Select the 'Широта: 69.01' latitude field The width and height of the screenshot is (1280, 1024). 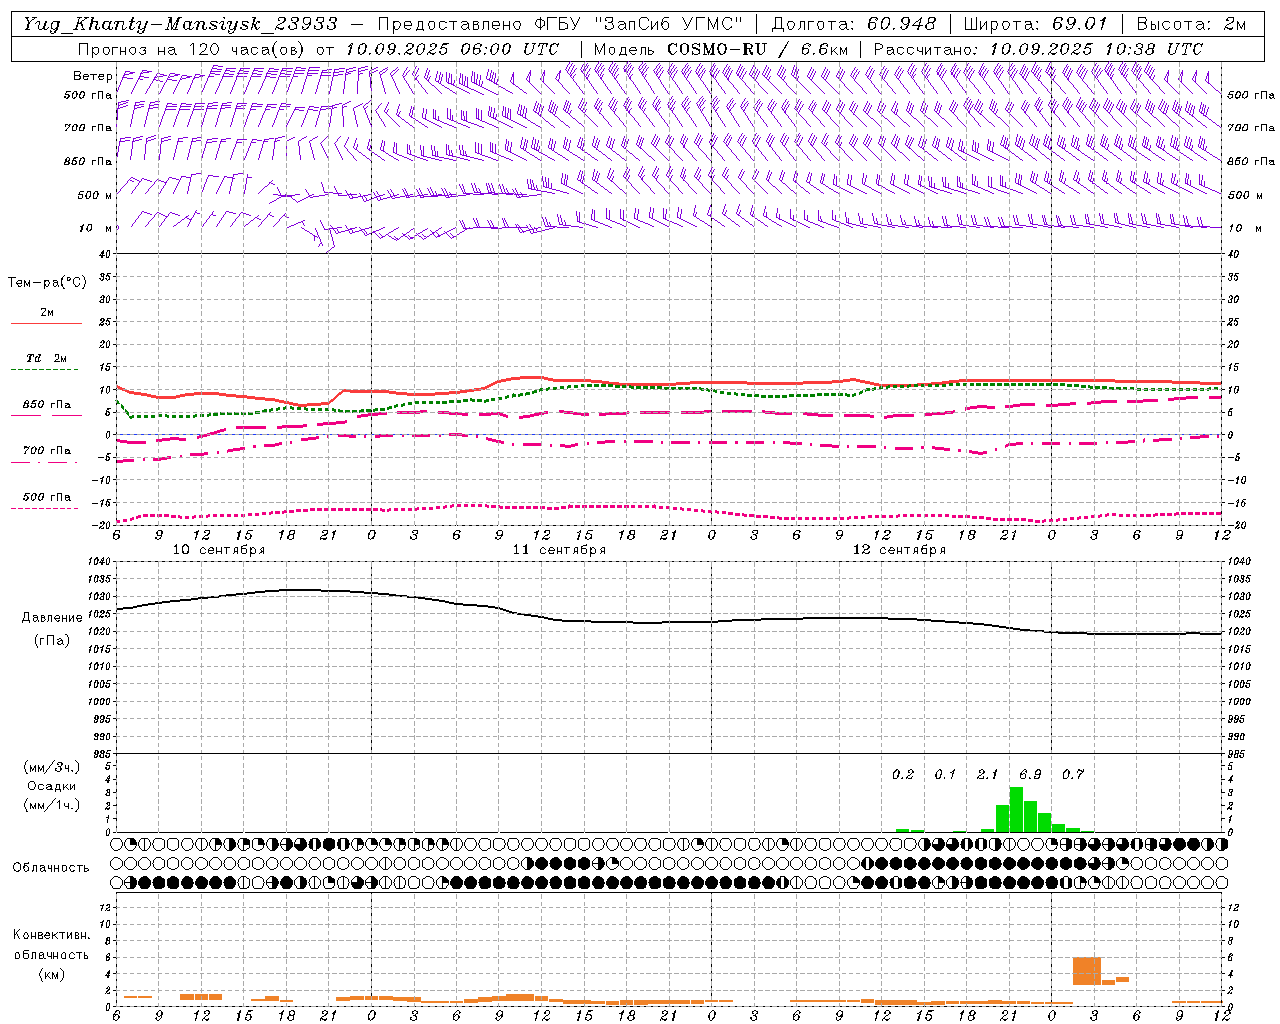tap(1036, 23)
